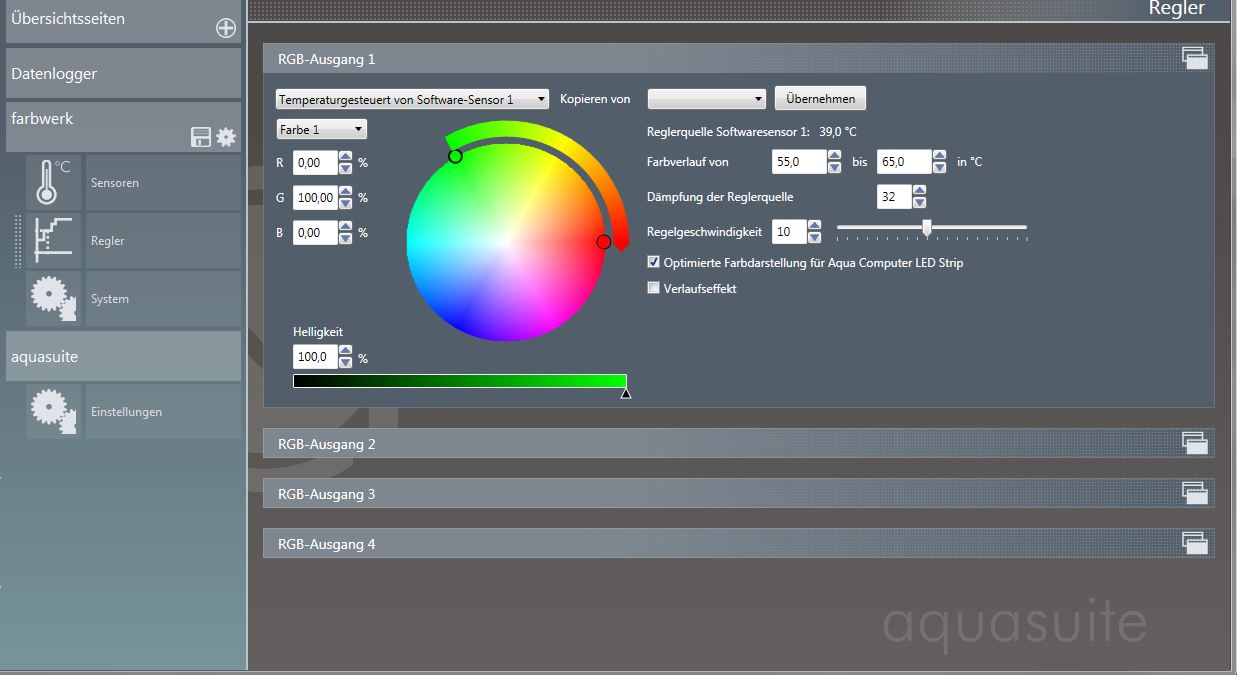Click the farbwerk save disk icon
The height and width of the screenshot is (675, 1237).
[x=201, y=138]
